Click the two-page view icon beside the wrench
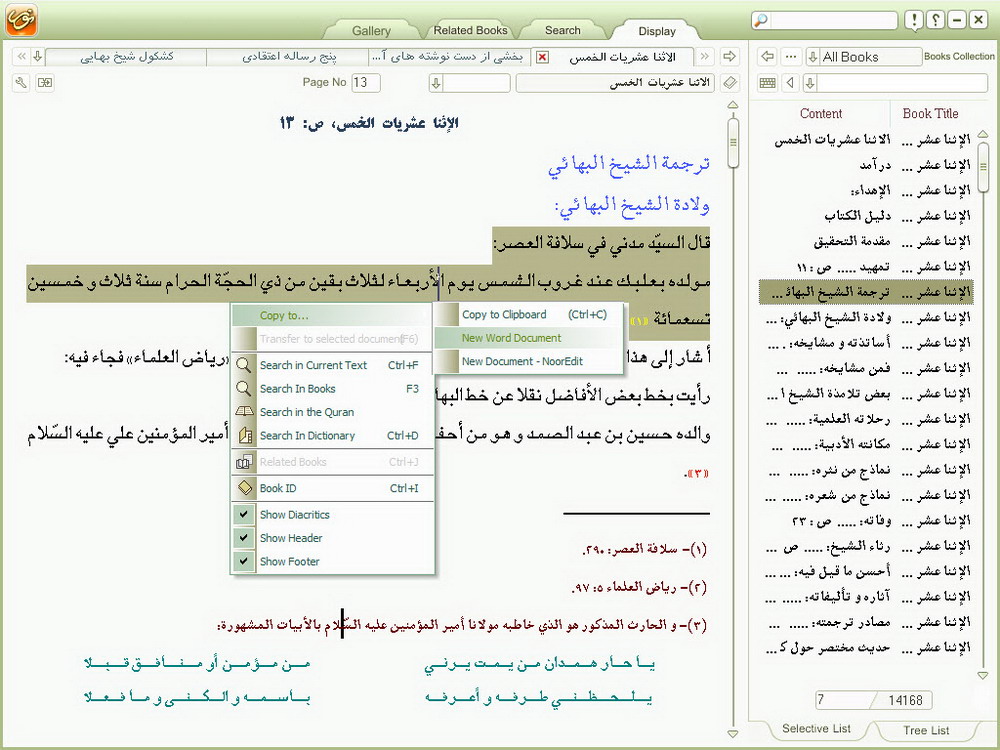 (45, 82)
